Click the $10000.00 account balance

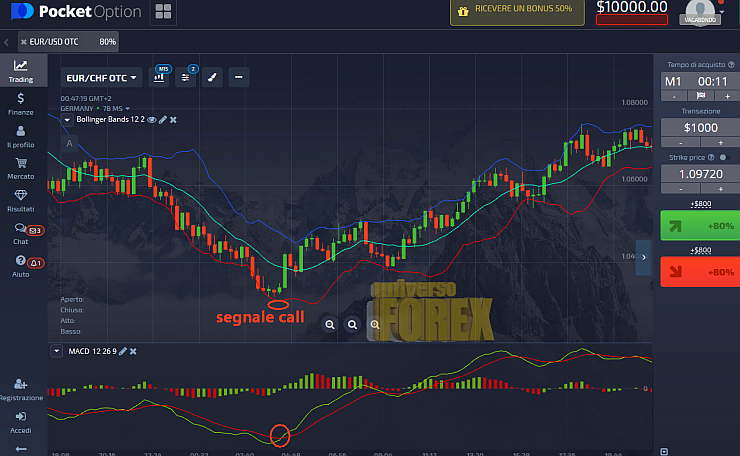pyautogui.click(x=632, y=8)
